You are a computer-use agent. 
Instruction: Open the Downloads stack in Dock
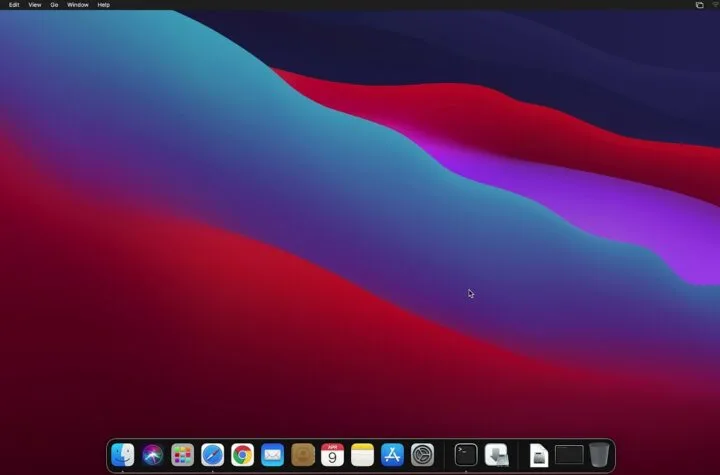pyautogui.click(x=496, y=455)
